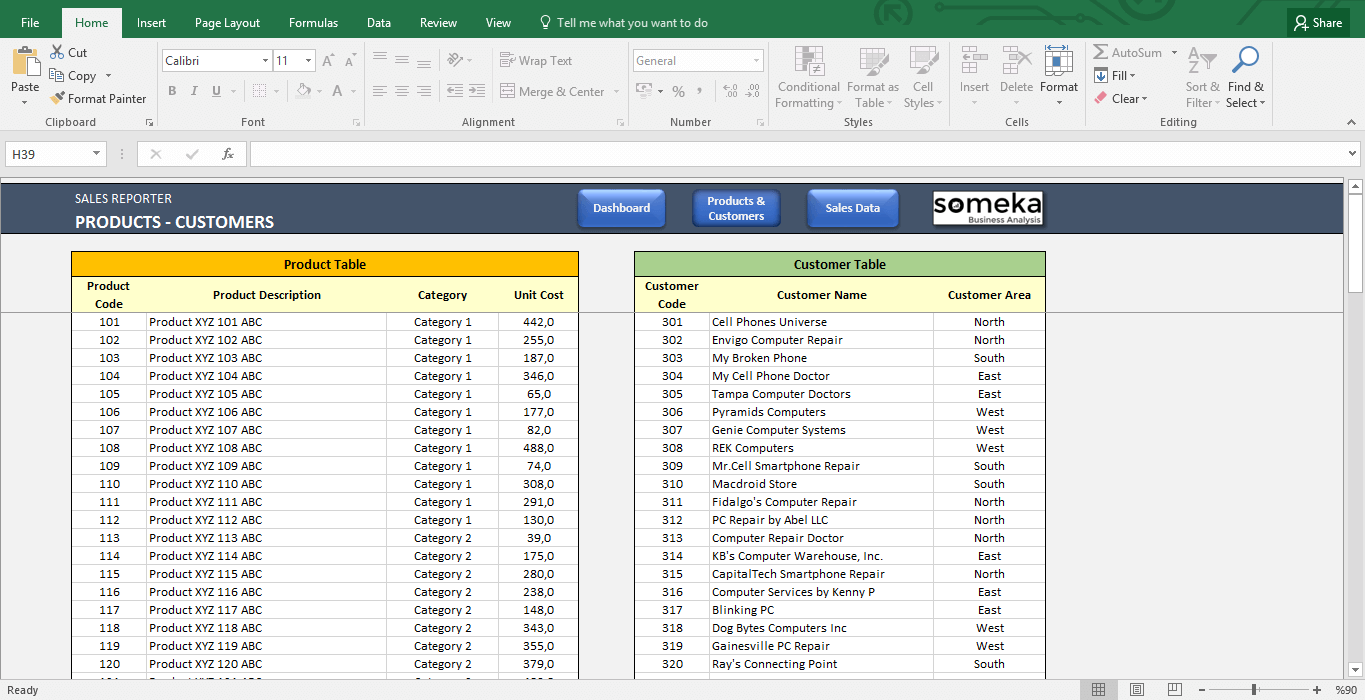Click the Insert Function fx icon
The width and height of the screenshot is (1365, 700).
[x=228, y=154]
